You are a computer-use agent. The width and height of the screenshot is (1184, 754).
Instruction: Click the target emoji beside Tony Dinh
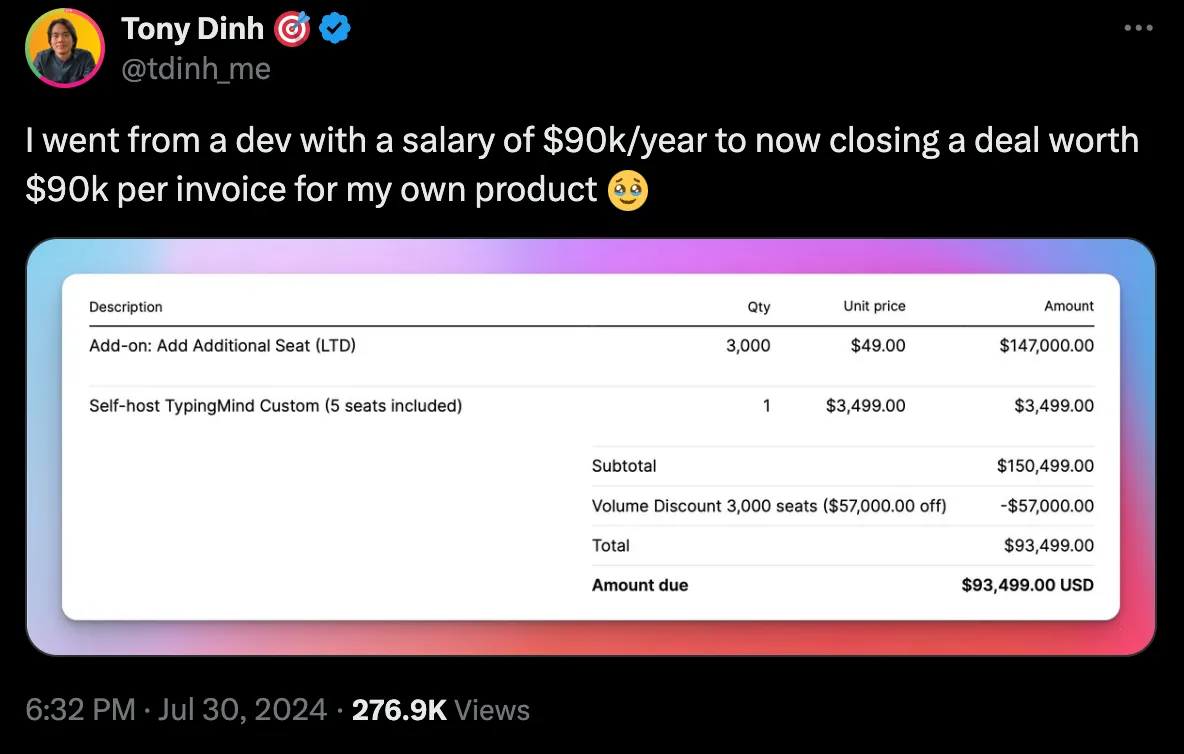tap(290, 30)
